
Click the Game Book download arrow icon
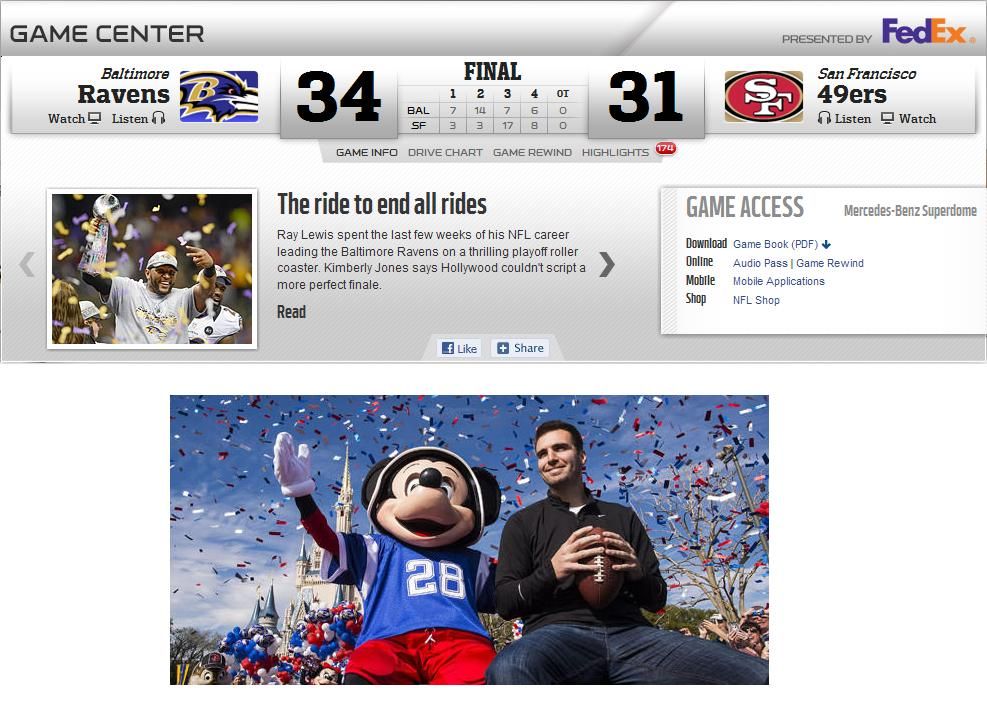pos(826,244)
